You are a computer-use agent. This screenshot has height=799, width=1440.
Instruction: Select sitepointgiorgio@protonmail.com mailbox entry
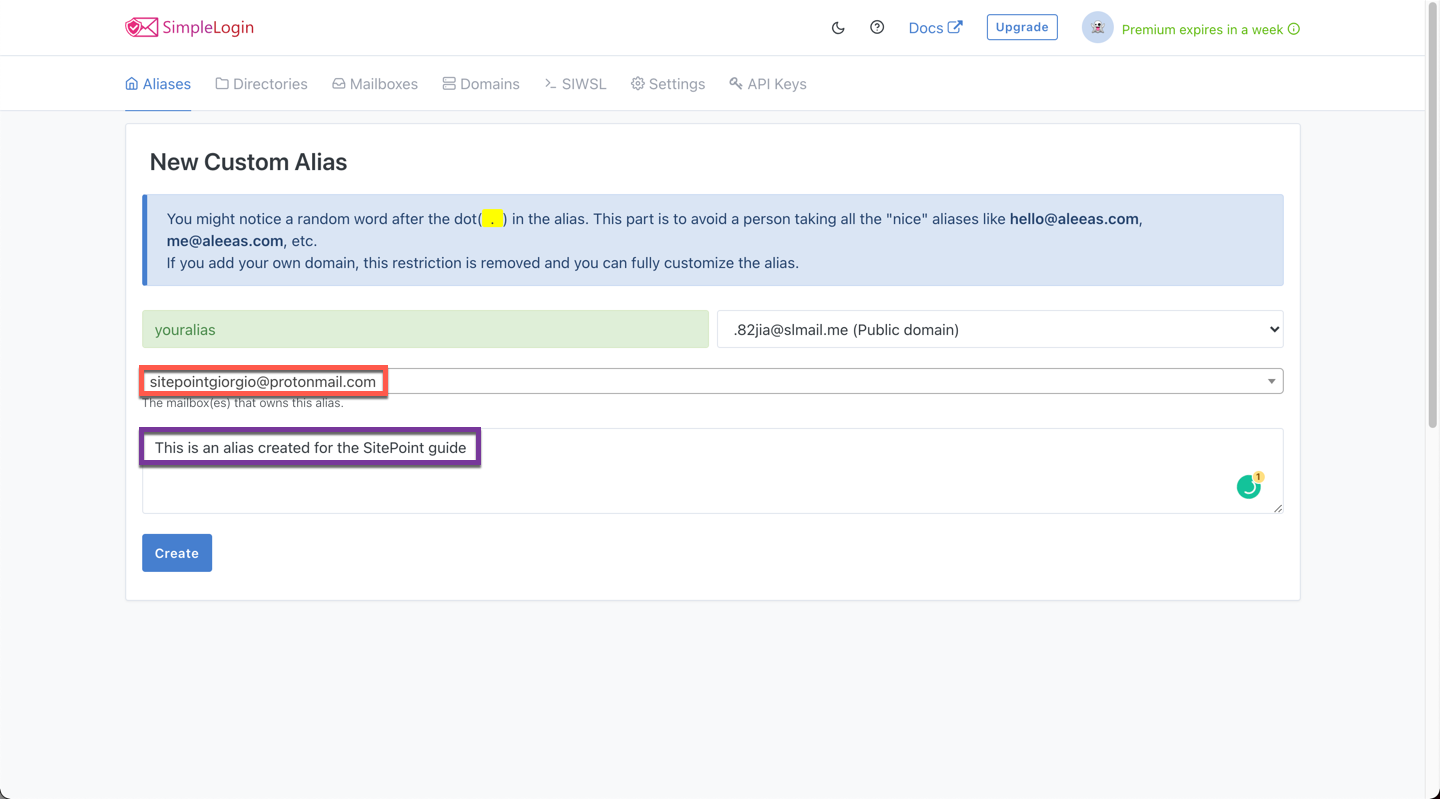pyautogui.click(x=263, y=381)
